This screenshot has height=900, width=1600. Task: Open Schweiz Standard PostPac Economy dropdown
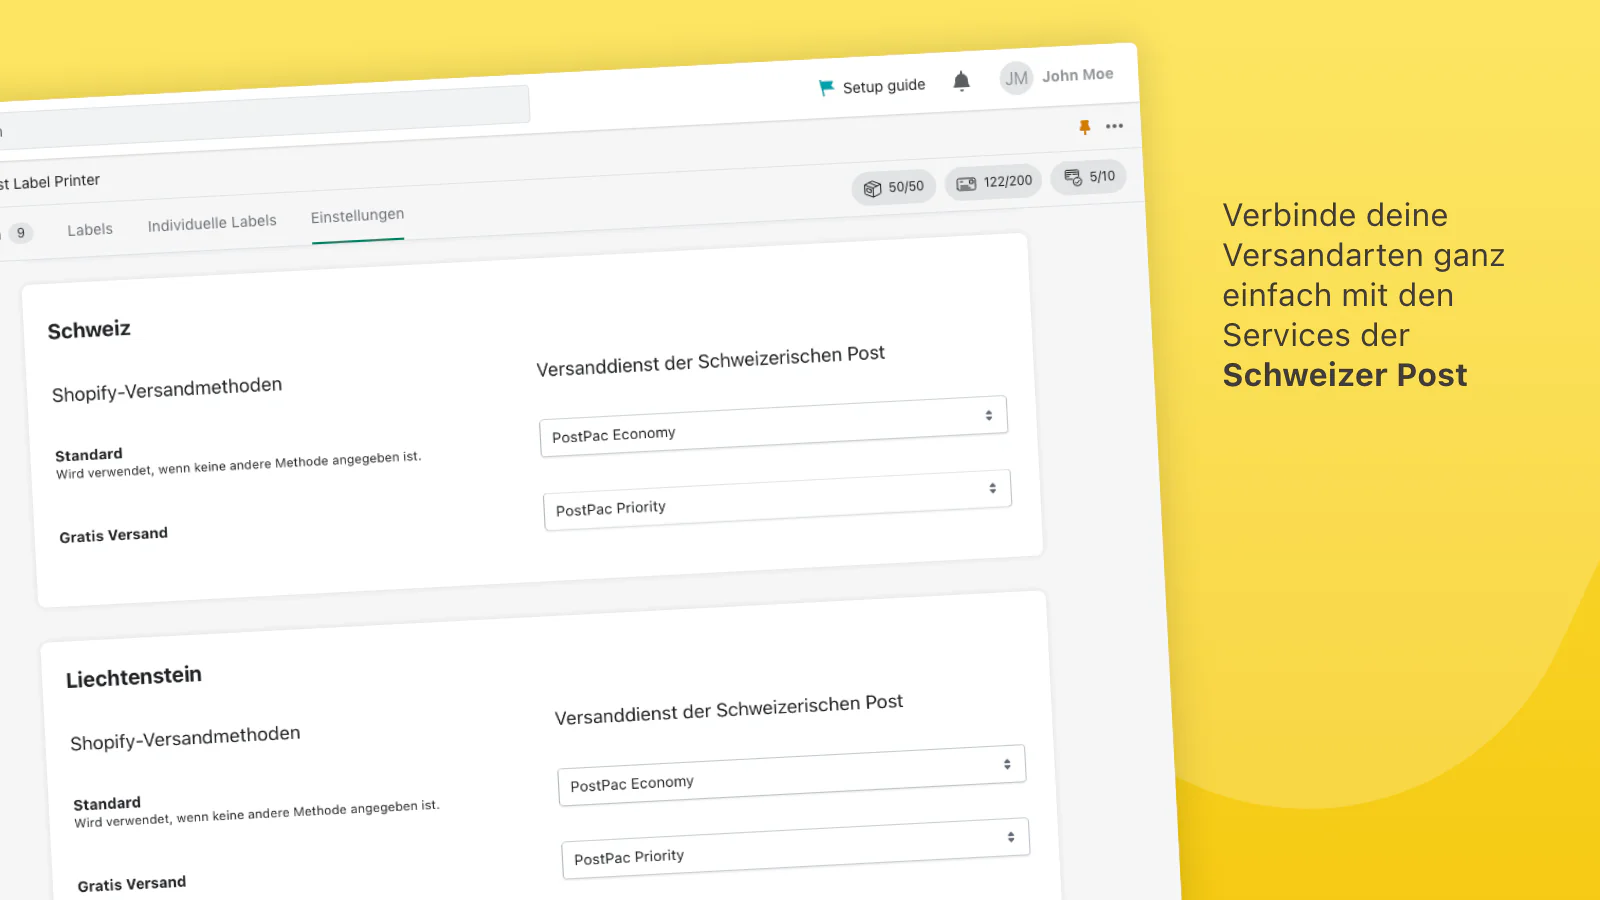tap(773, 426)
